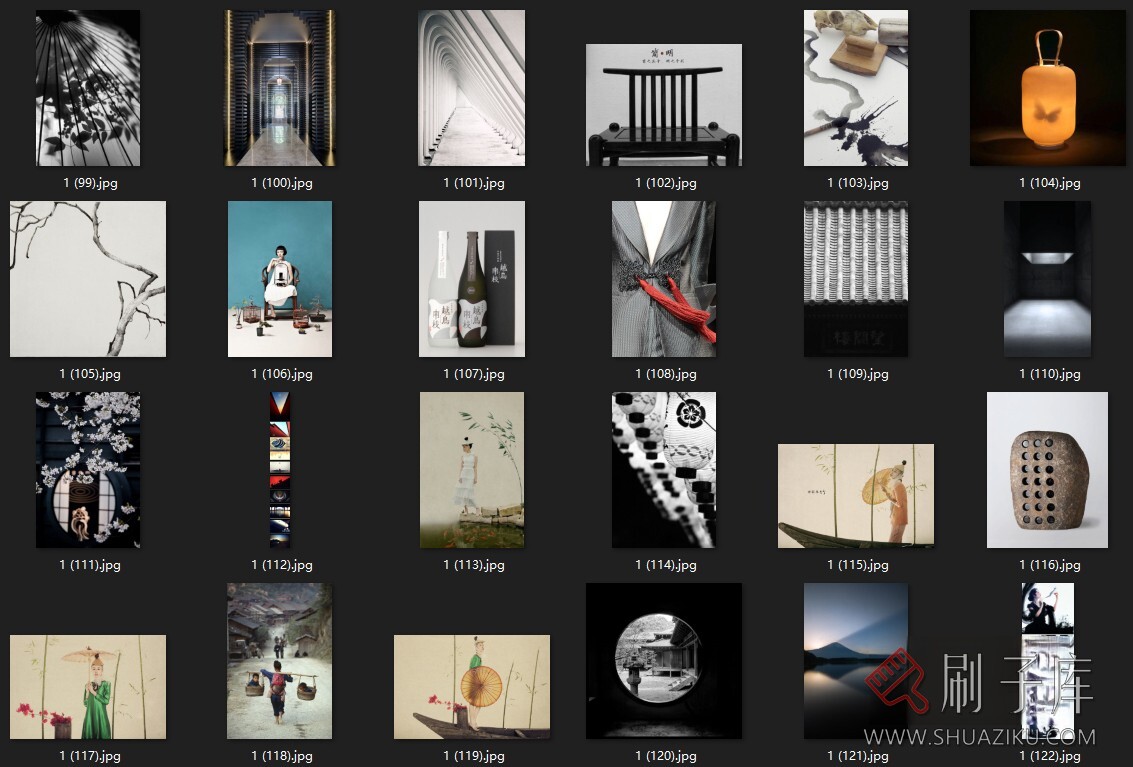
Task: Select the roof tiles image 1 (109).jpg
Action: tap(856, 279)
